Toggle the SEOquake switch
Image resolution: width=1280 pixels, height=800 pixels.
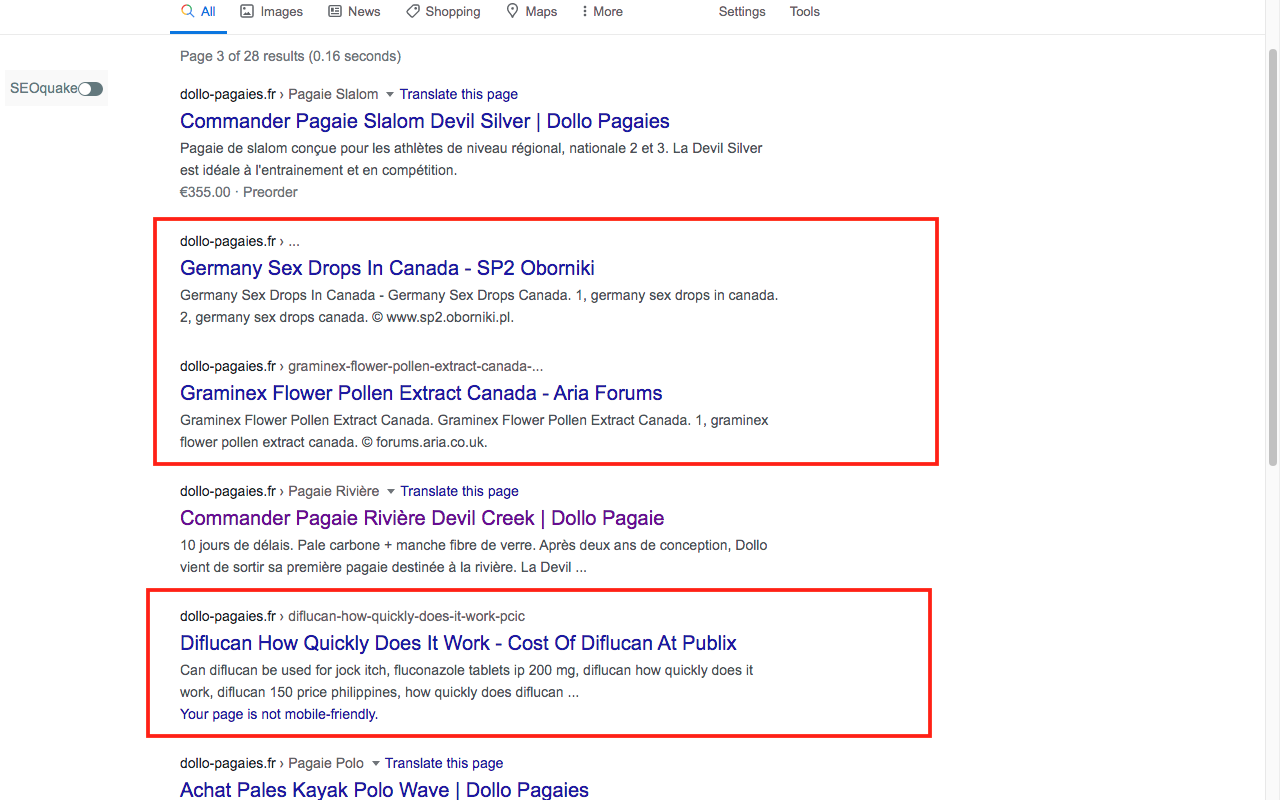[91, 89]
